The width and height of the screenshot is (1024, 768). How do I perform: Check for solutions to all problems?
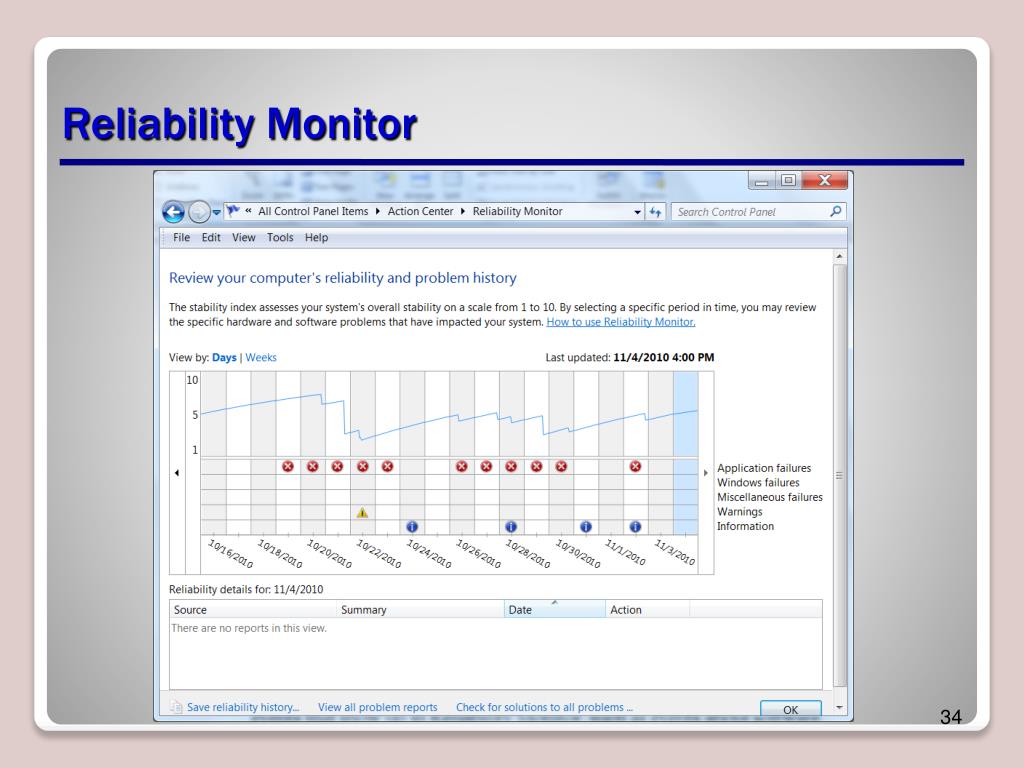544,707
